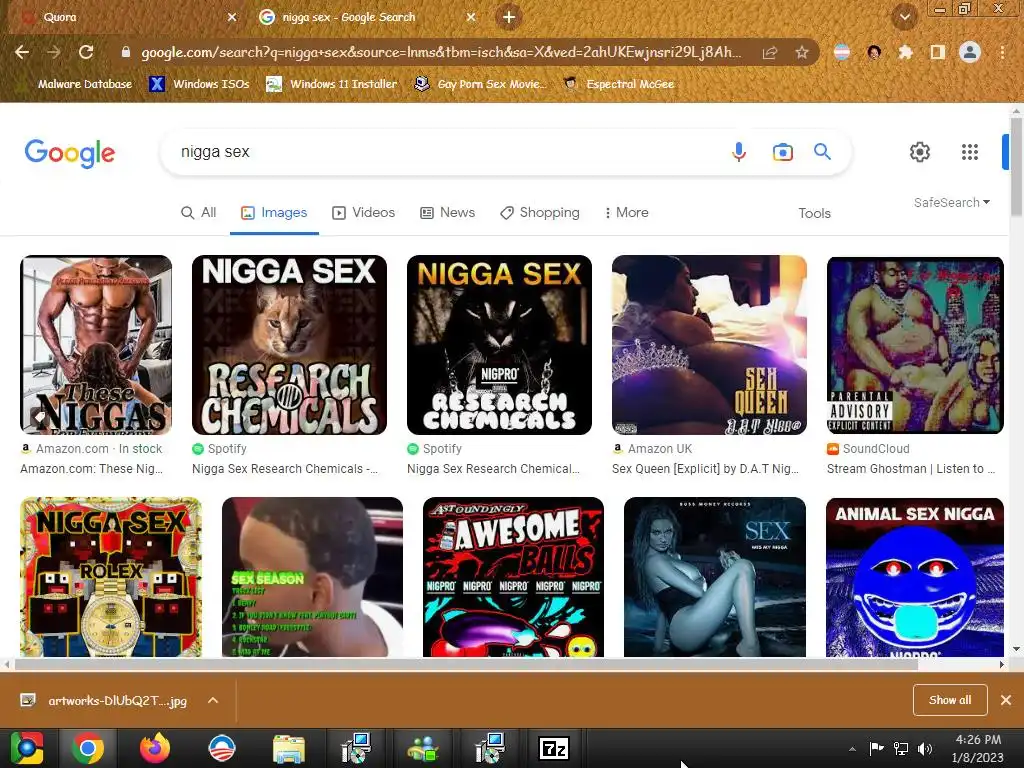Viewport: 1024px width, 768px height.
Task: Click the address bar URL
Action: point(441,52)
